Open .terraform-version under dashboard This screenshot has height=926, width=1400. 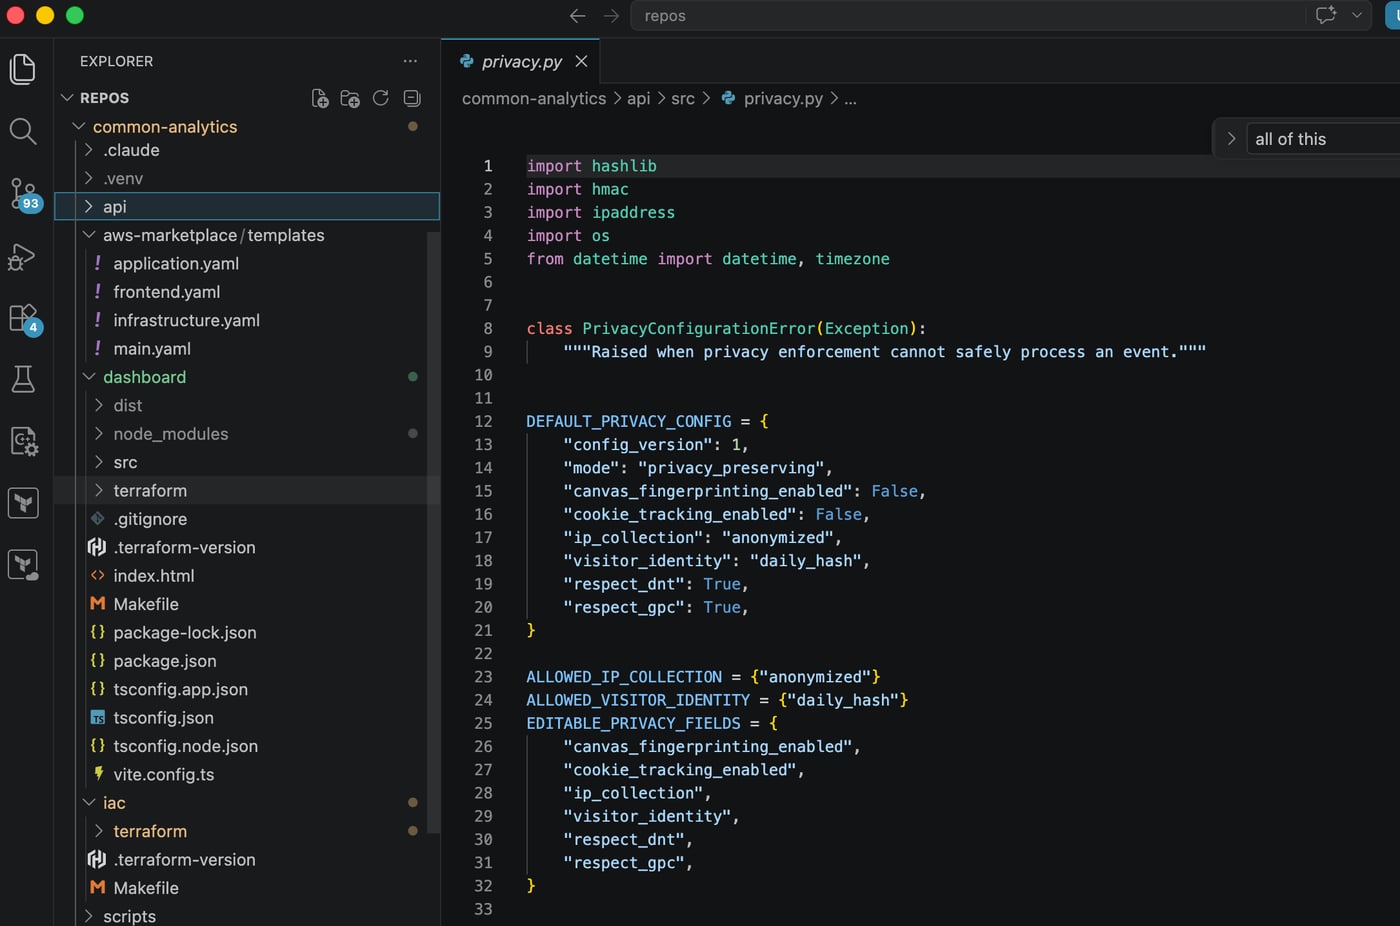coord(184,547)
